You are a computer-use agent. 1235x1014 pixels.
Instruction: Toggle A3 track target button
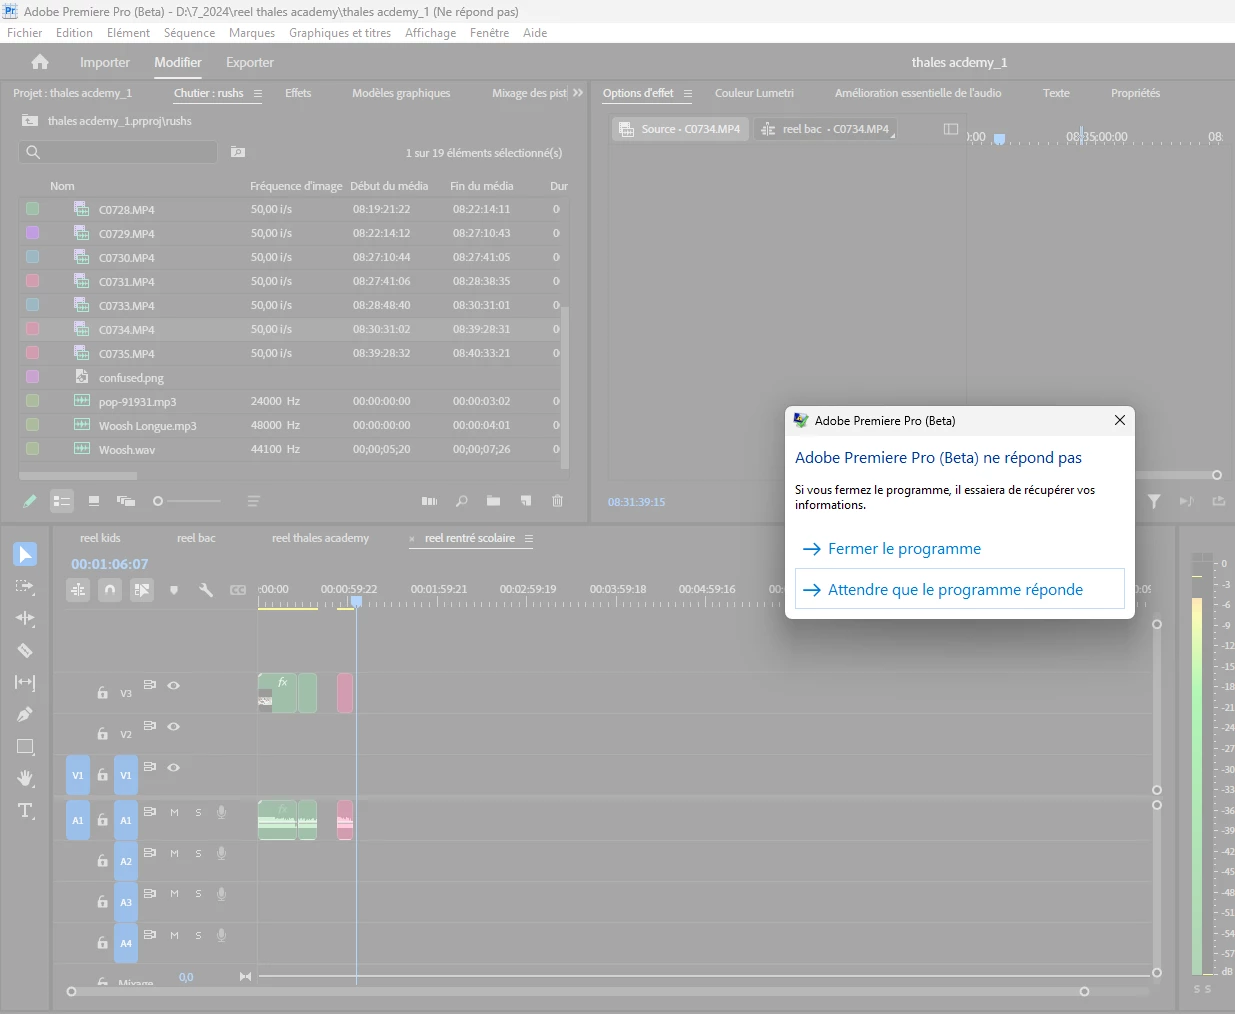(x=126, y=902)
